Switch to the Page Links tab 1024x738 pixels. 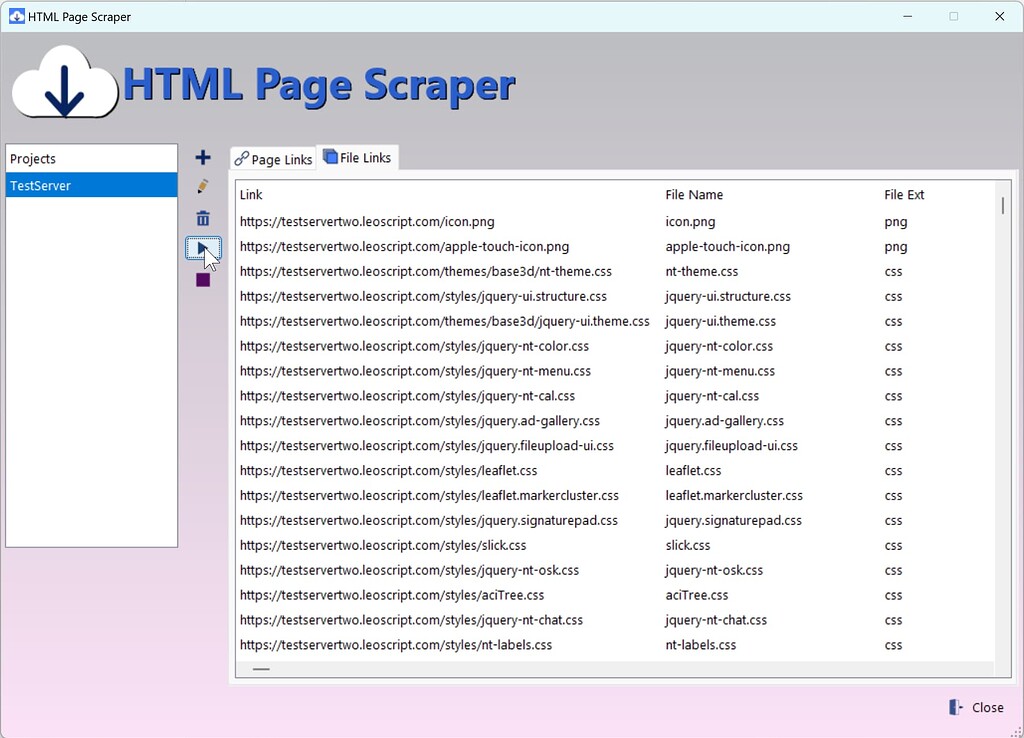(x=275, y=158)
